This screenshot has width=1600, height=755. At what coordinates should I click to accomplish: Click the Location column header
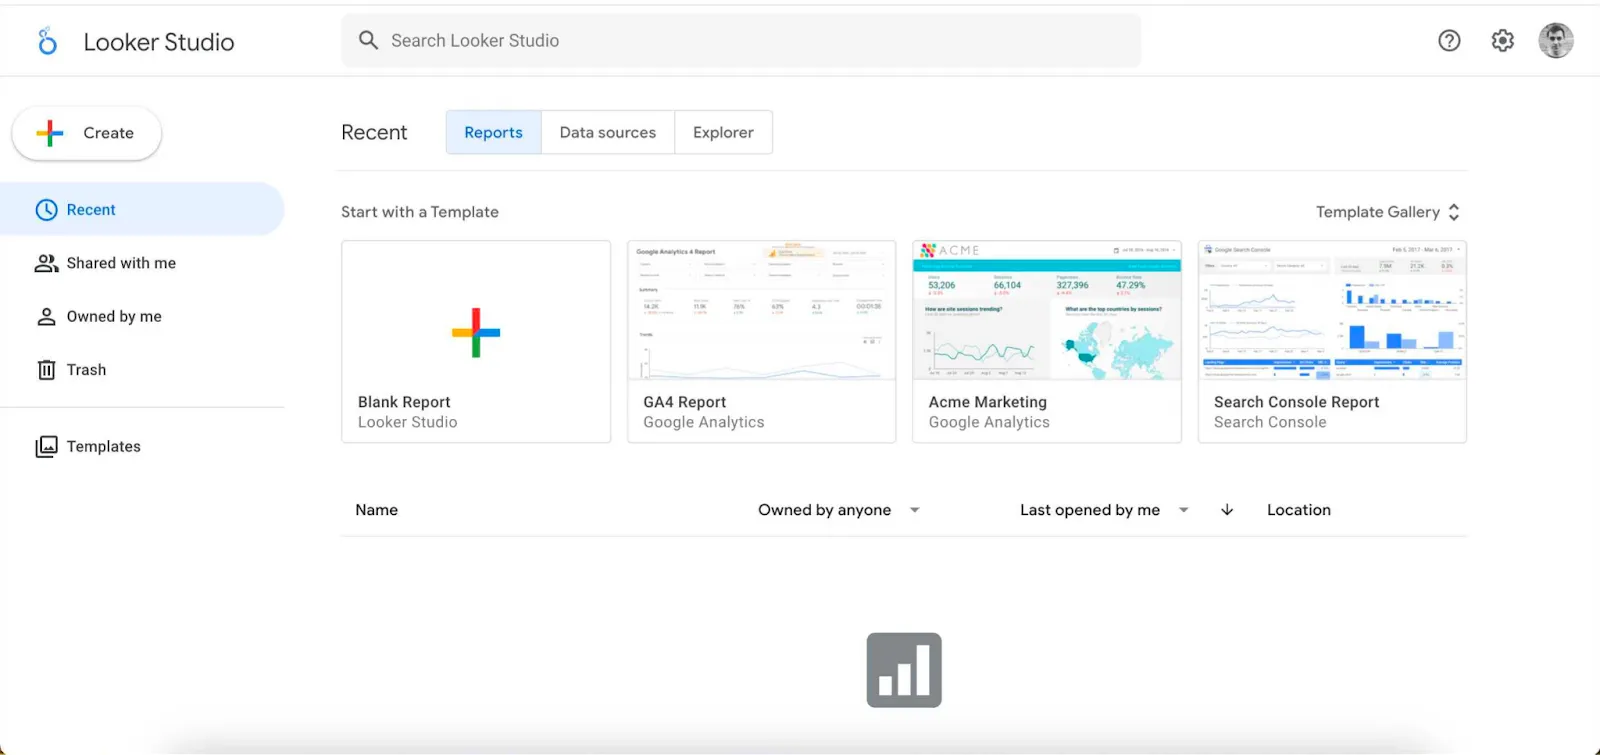click(1299, 510)
